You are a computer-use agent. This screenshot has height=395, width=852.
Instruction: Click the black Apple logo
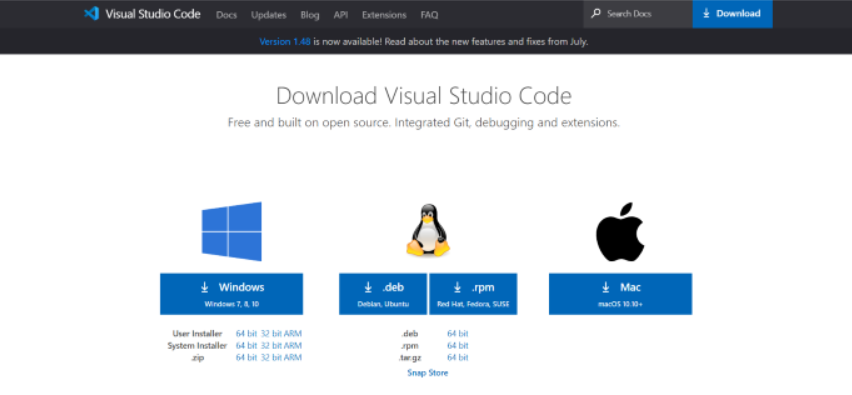pos(620,232)
